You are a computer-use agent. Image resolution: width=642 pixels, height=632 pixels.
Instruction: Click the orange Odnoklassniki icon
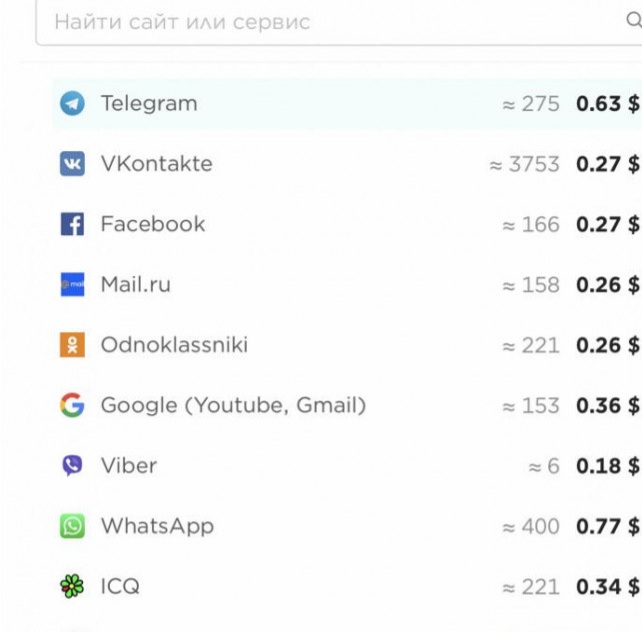(72, 345)
